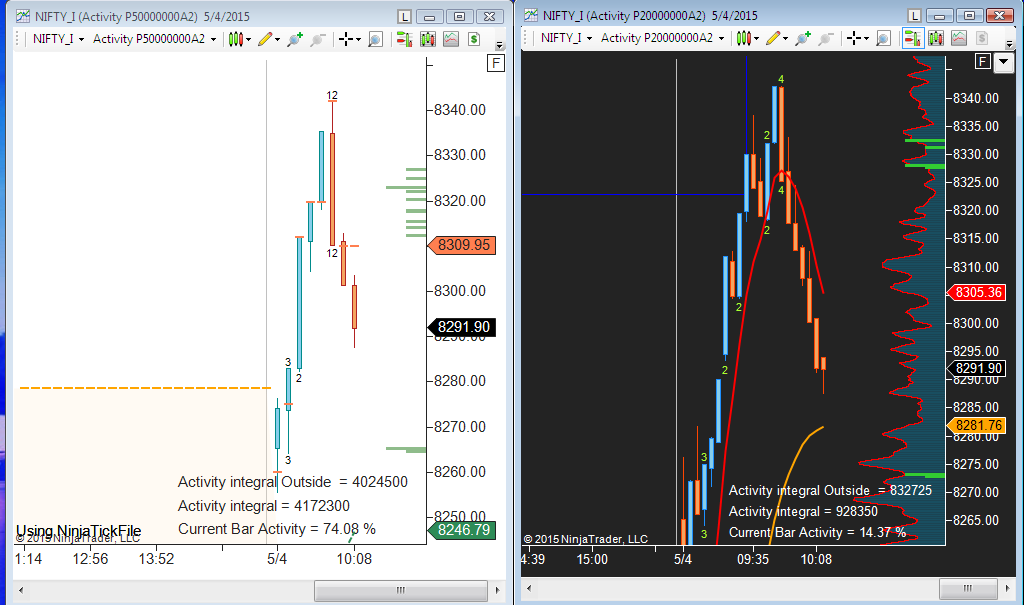Click 'Activity integral = 928350' text
1024x605 pixels.
803,512
